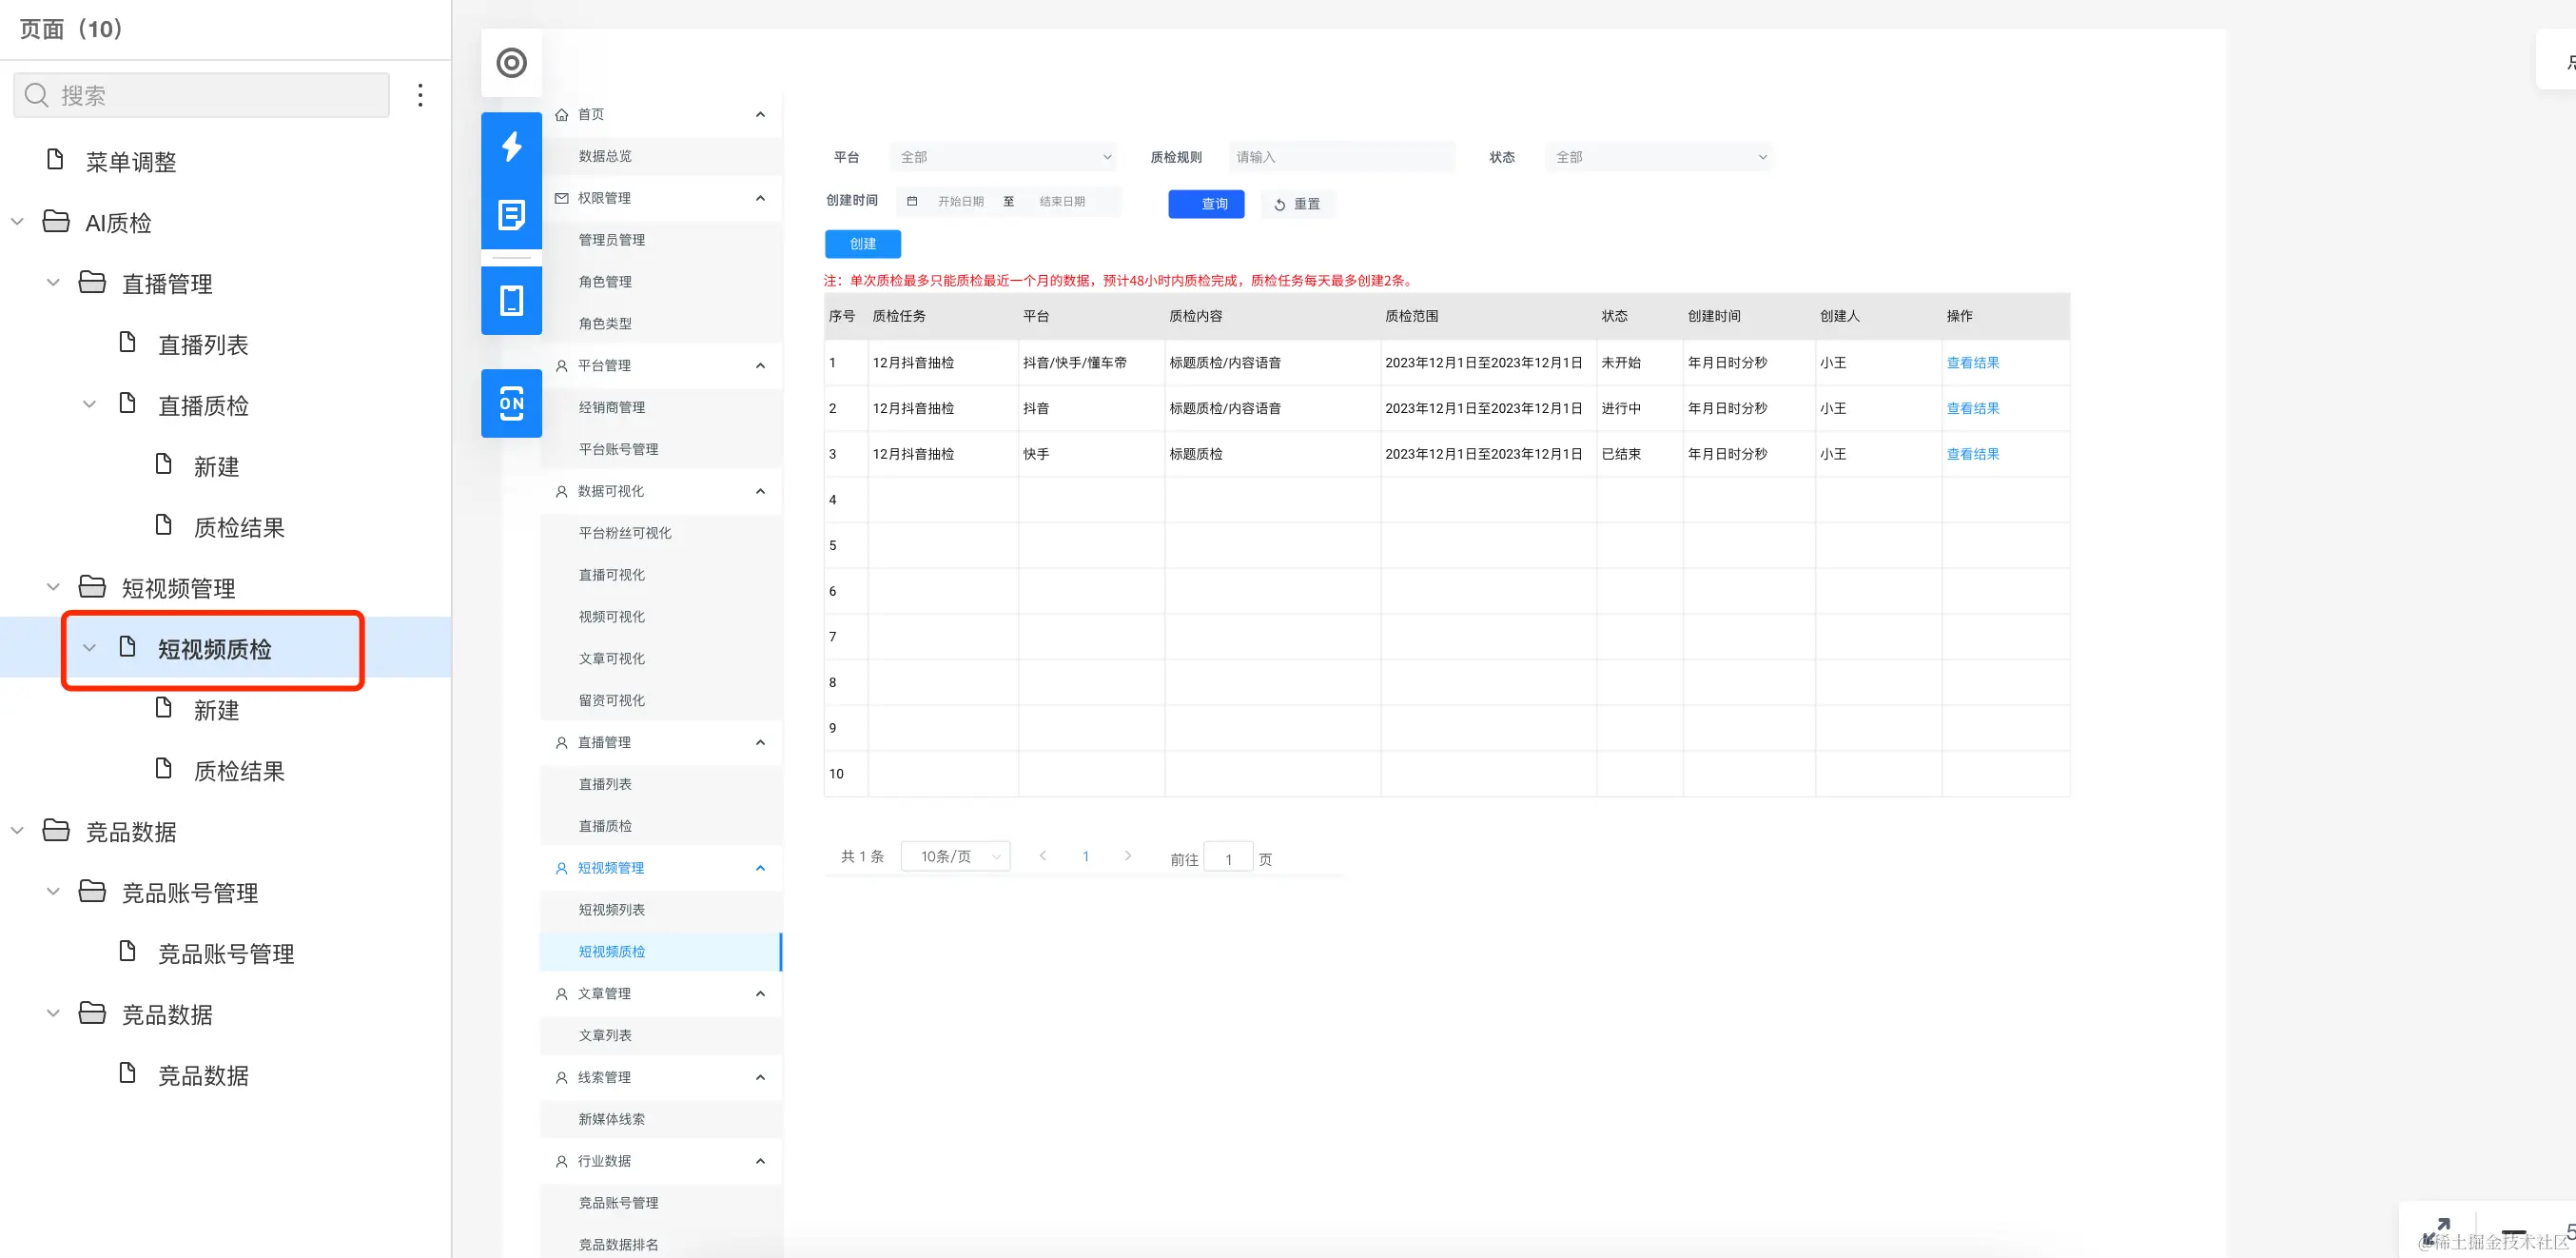Open the 10条/页 page size dropdown

[955, 857]
